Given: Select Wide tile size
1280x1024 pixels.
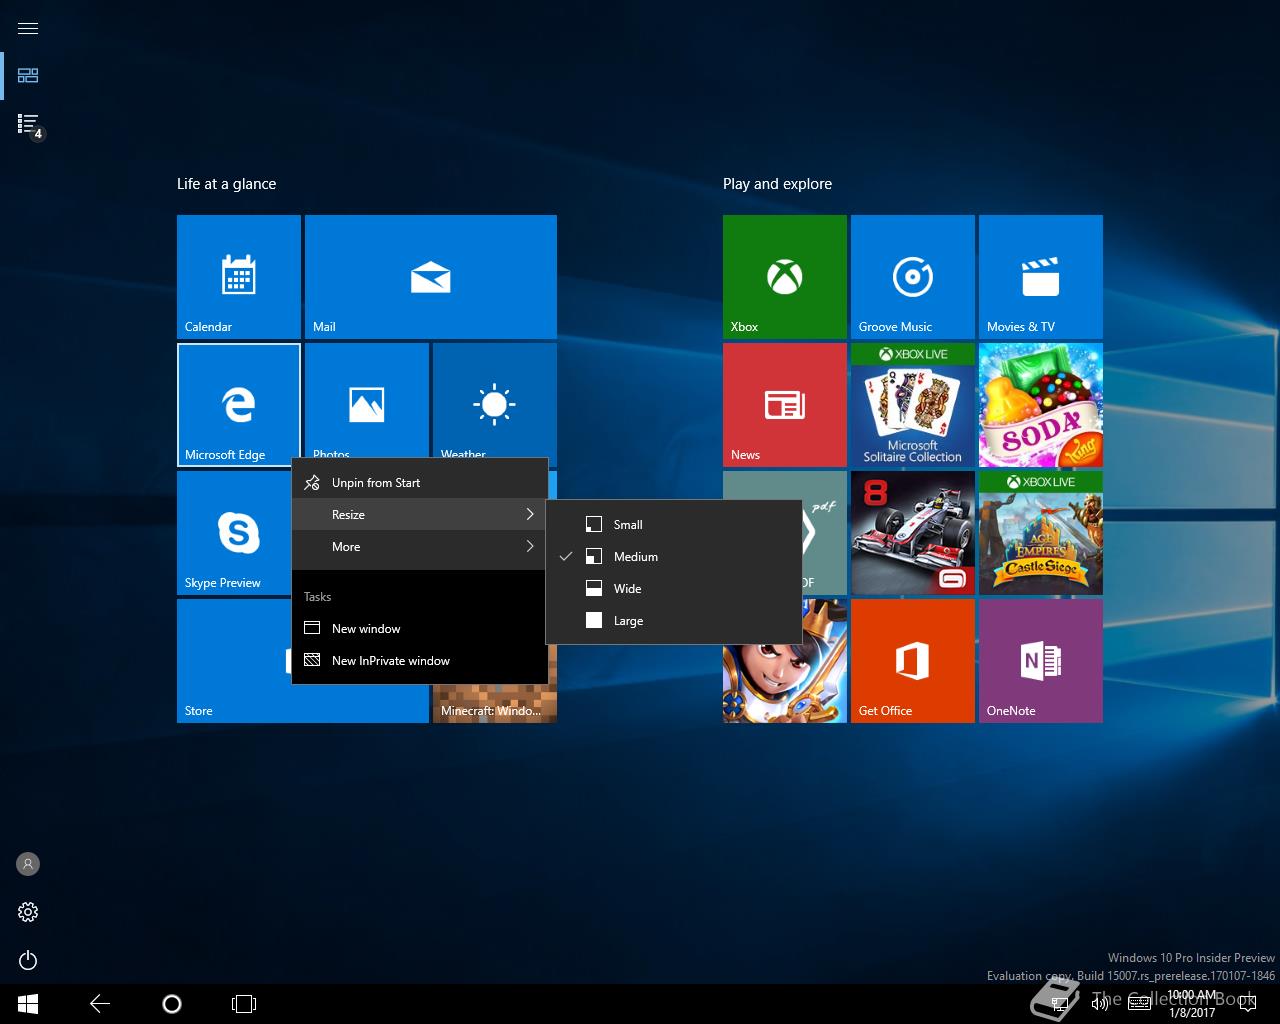Looking at the screenshot, I should pyautogui.click(x=674, y=588).
